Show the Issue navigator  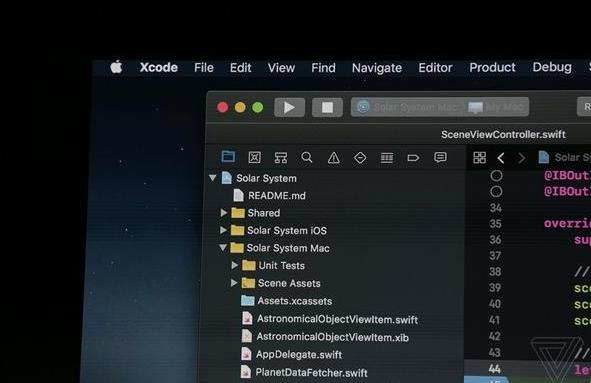point(334,158)
